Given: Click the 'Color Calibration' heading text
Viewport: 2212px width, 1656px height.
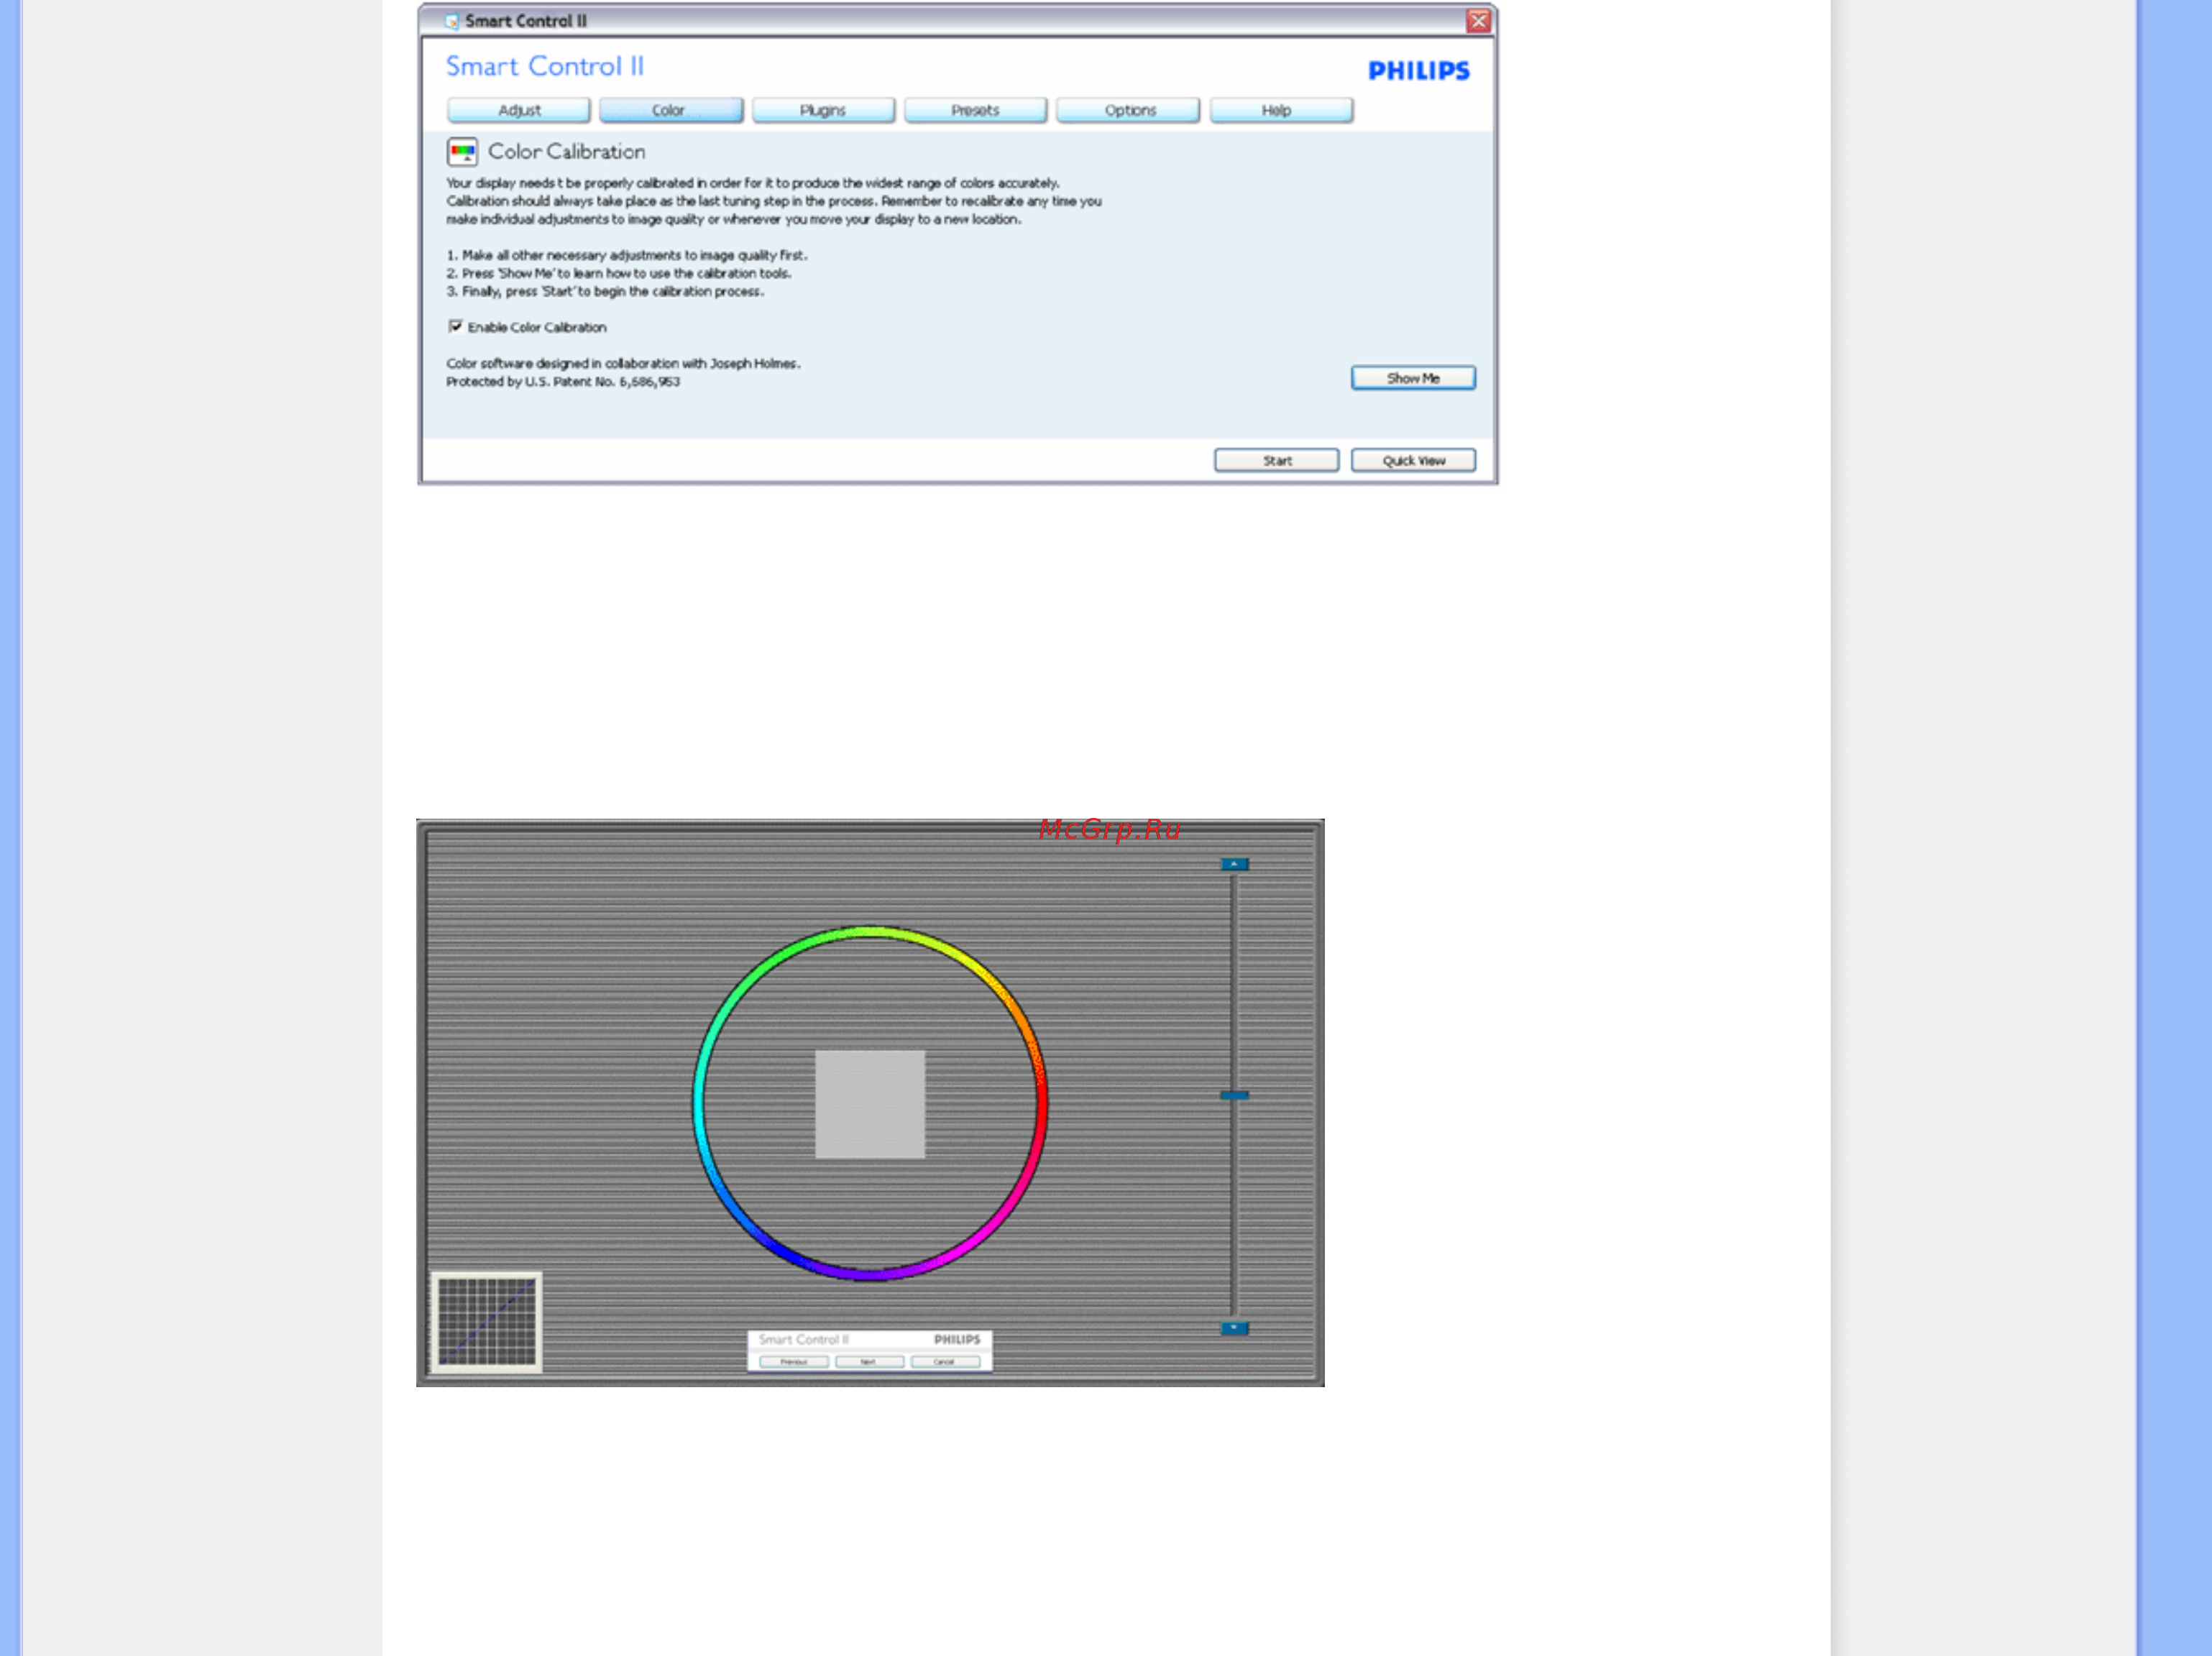Looking at the screenshot, I should (566, 152).
